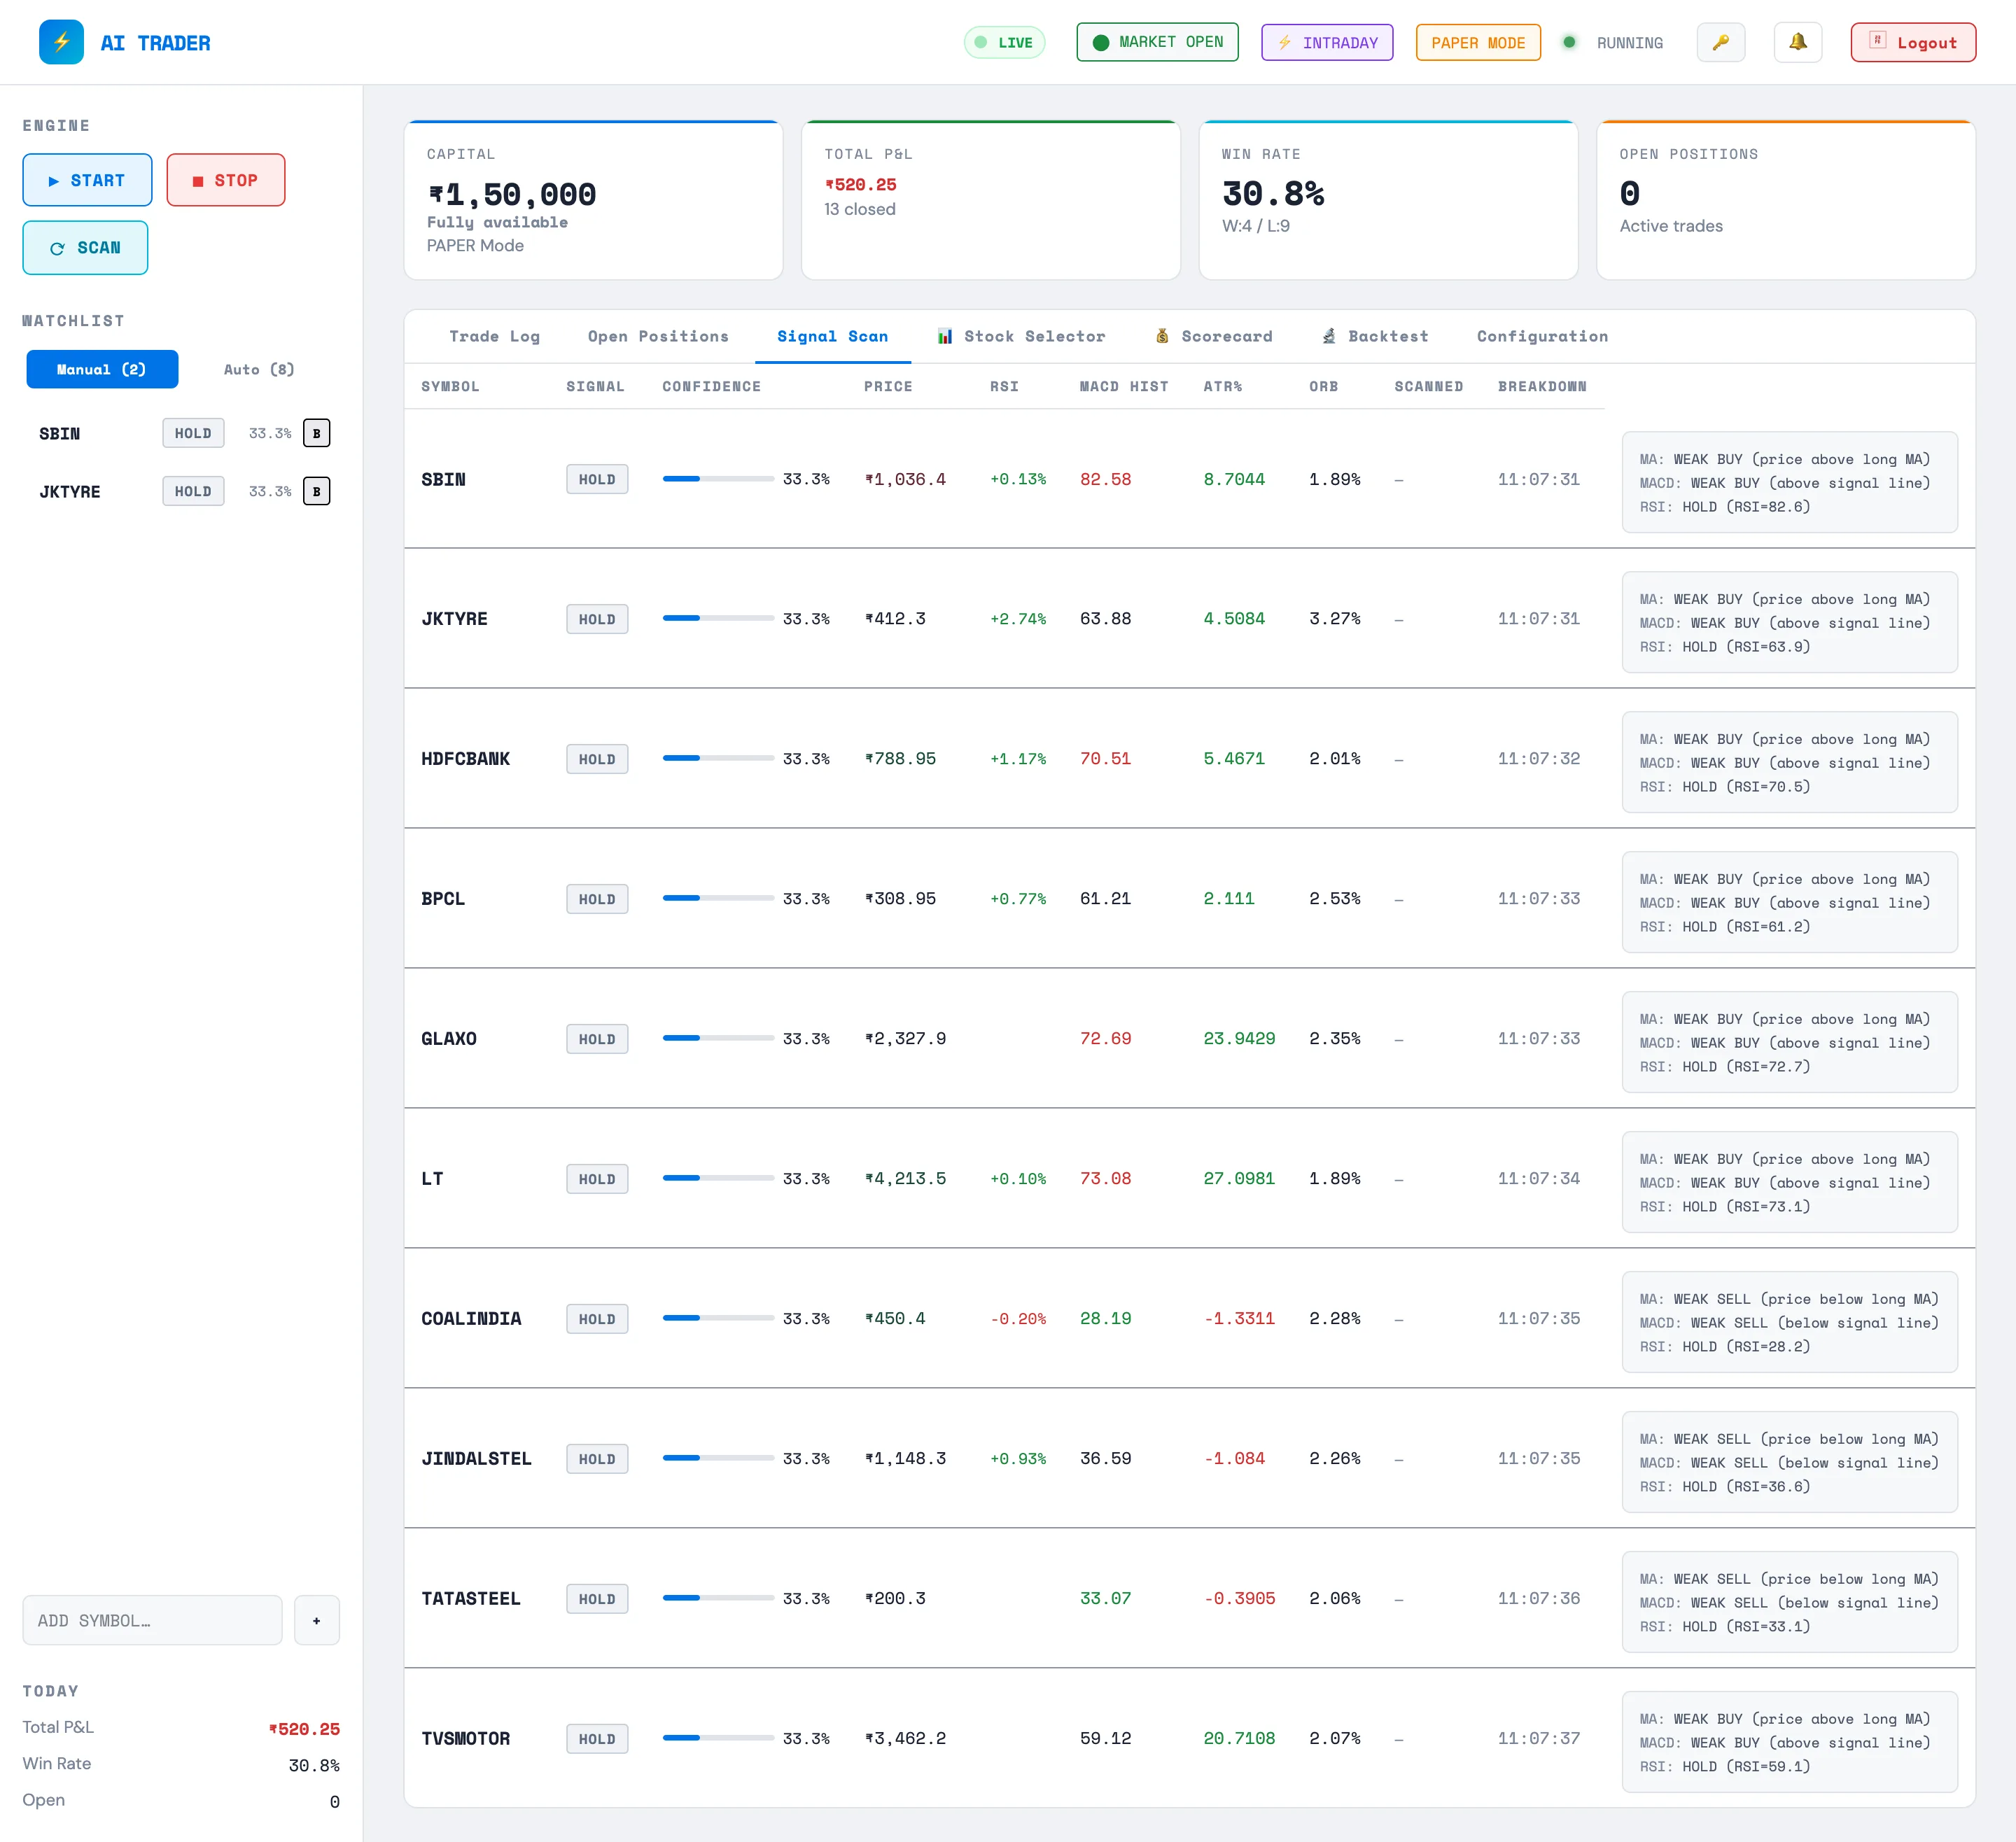The width and height of the screenshot is (2016, 1842).
Task: Click the CONFIDENCE column header
Action: pyautogui.click(x=711, y=386)
